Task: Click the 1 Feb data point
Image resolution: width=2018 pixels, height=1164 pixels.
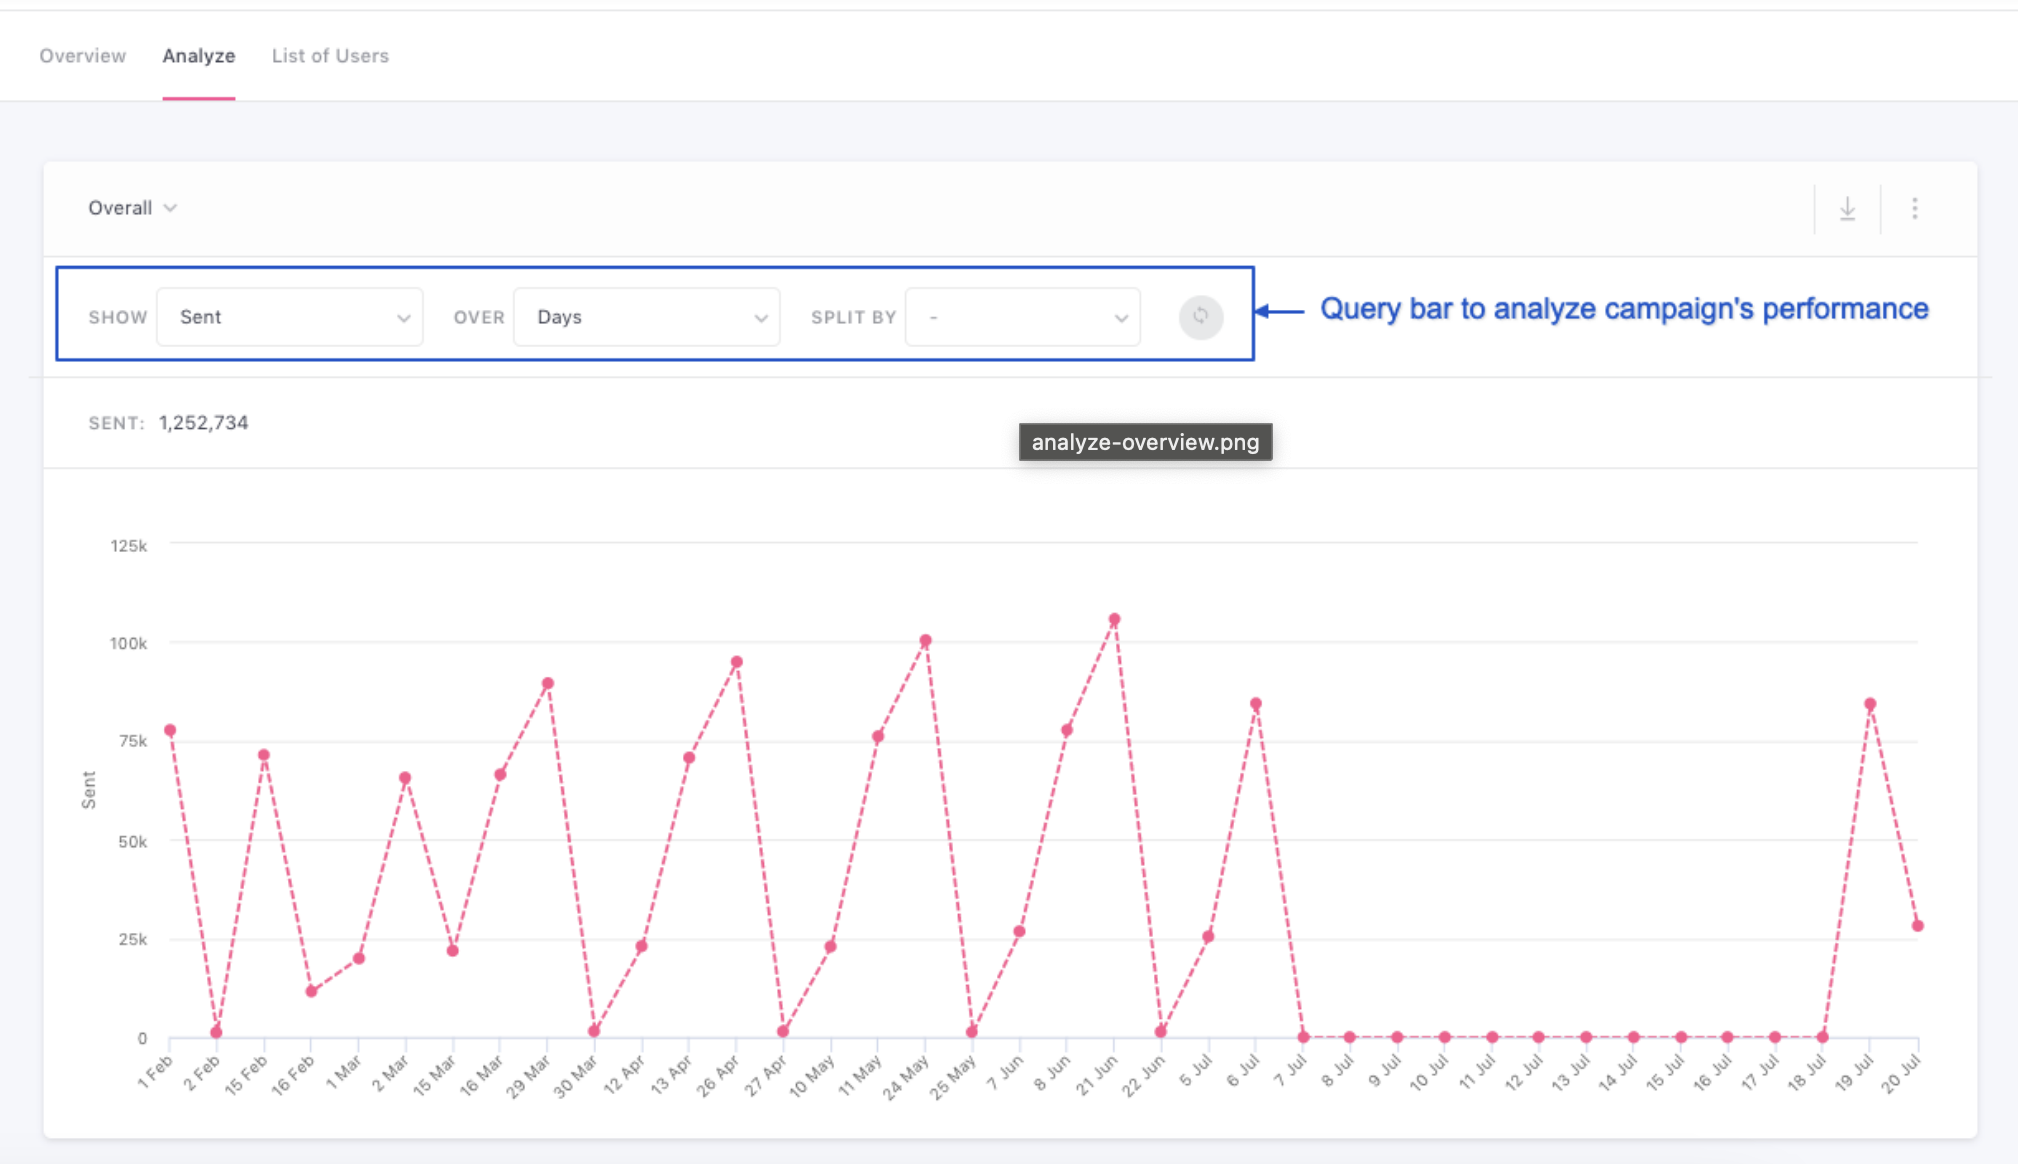Action: (x=170, y=730)
